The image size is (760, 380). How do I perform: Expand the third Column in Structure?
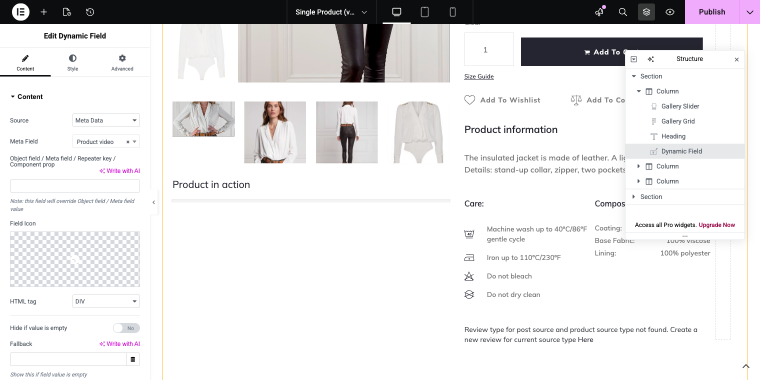coord(639,181)
